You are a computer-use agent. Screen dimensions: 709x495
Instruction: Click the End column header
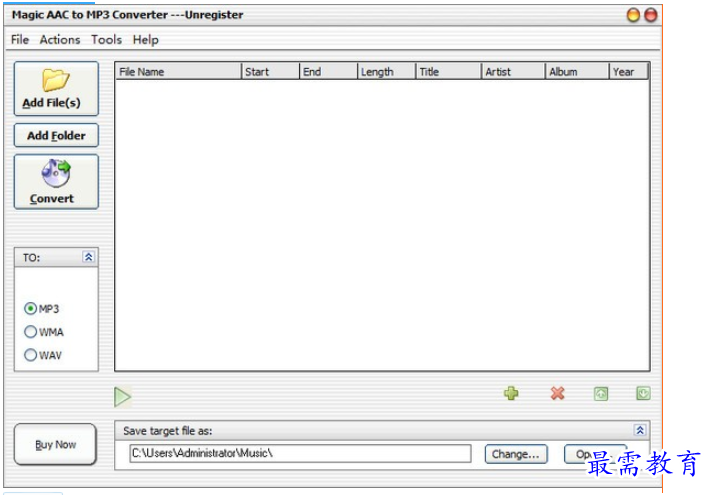click(328, 72)
